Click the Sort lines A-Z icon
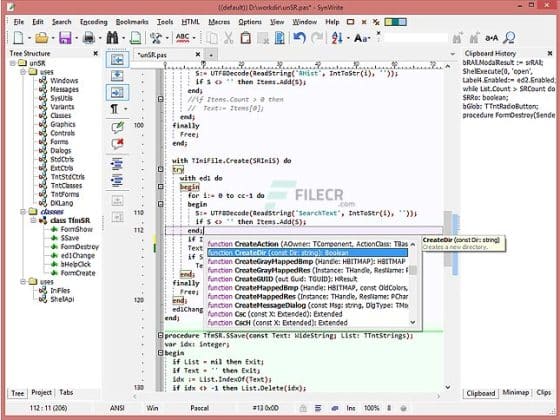560x420 pixels. 337,38
